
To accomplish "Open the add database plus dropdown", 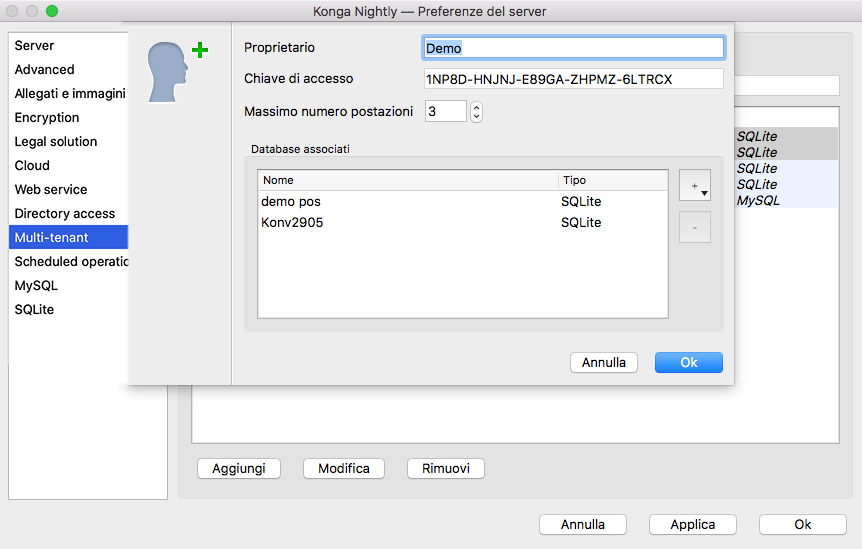I will [x=694, y=186].
